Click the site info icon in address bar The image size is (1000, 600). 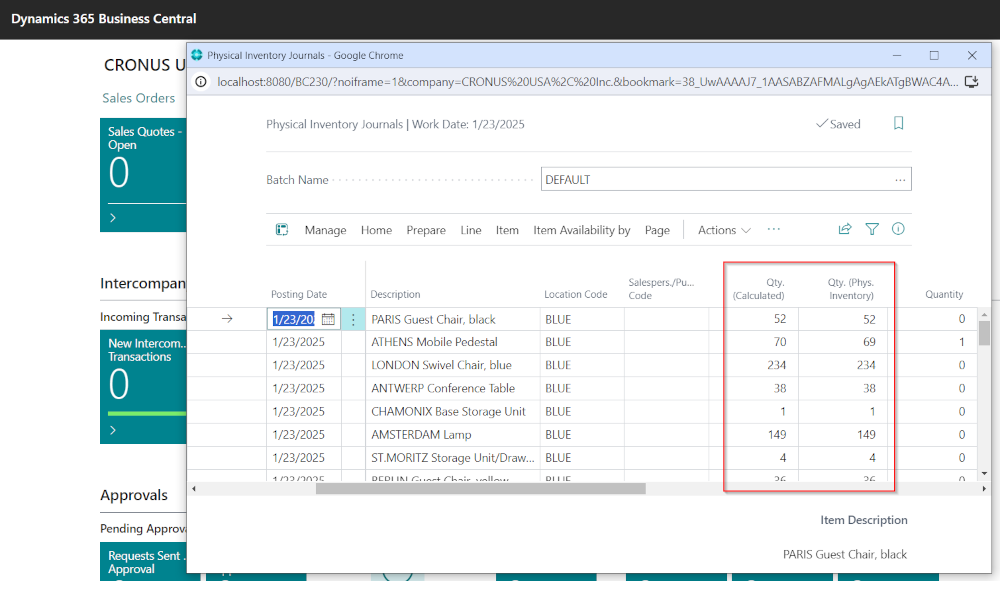point(200,82)
